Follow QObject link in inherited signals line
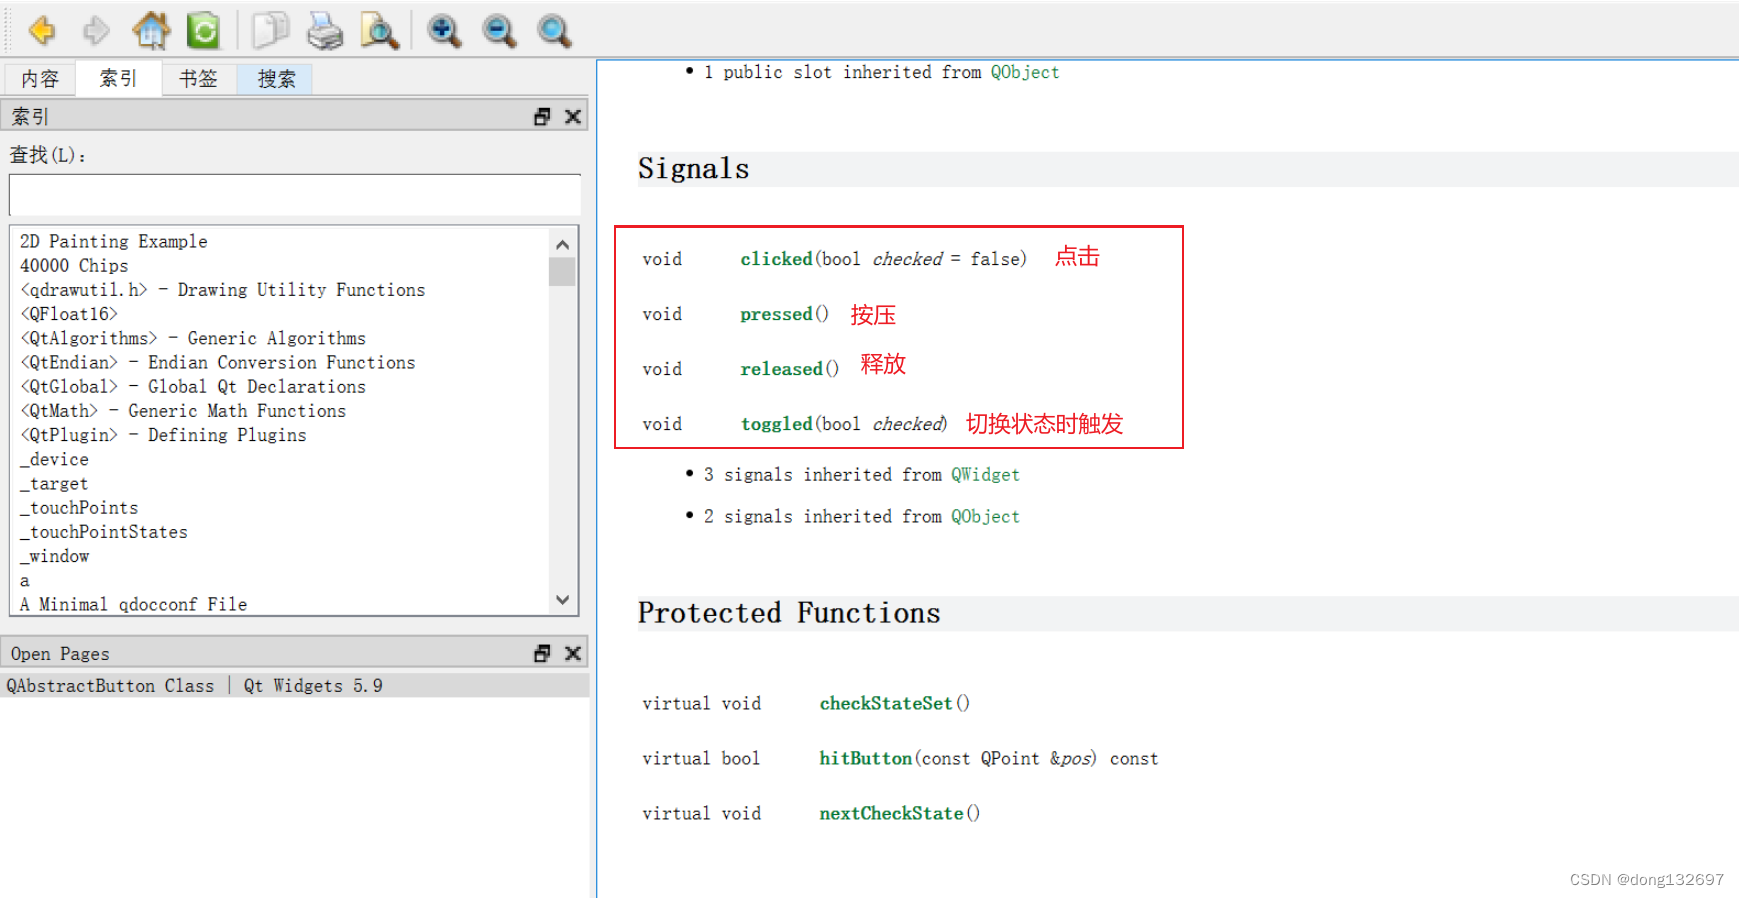Screen dimensions: 1739x898 [985, 517]
